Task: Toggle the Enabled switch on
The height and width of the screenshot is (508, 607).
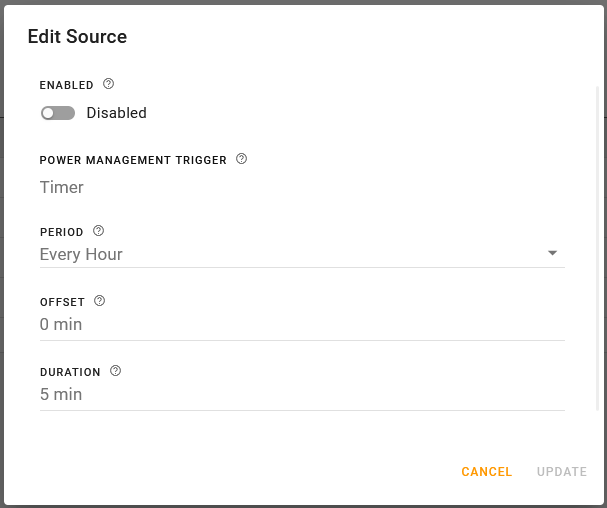Action: (x=58, y=113)
